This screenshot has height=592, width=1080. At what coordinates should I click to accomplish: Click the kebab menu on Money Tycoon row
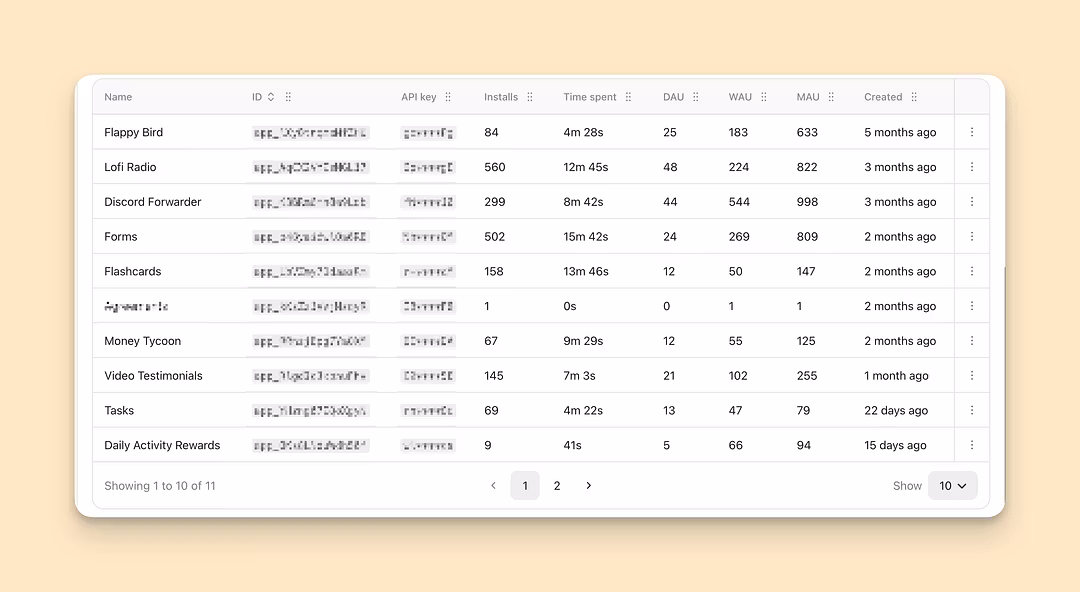[x=971, y=341]
